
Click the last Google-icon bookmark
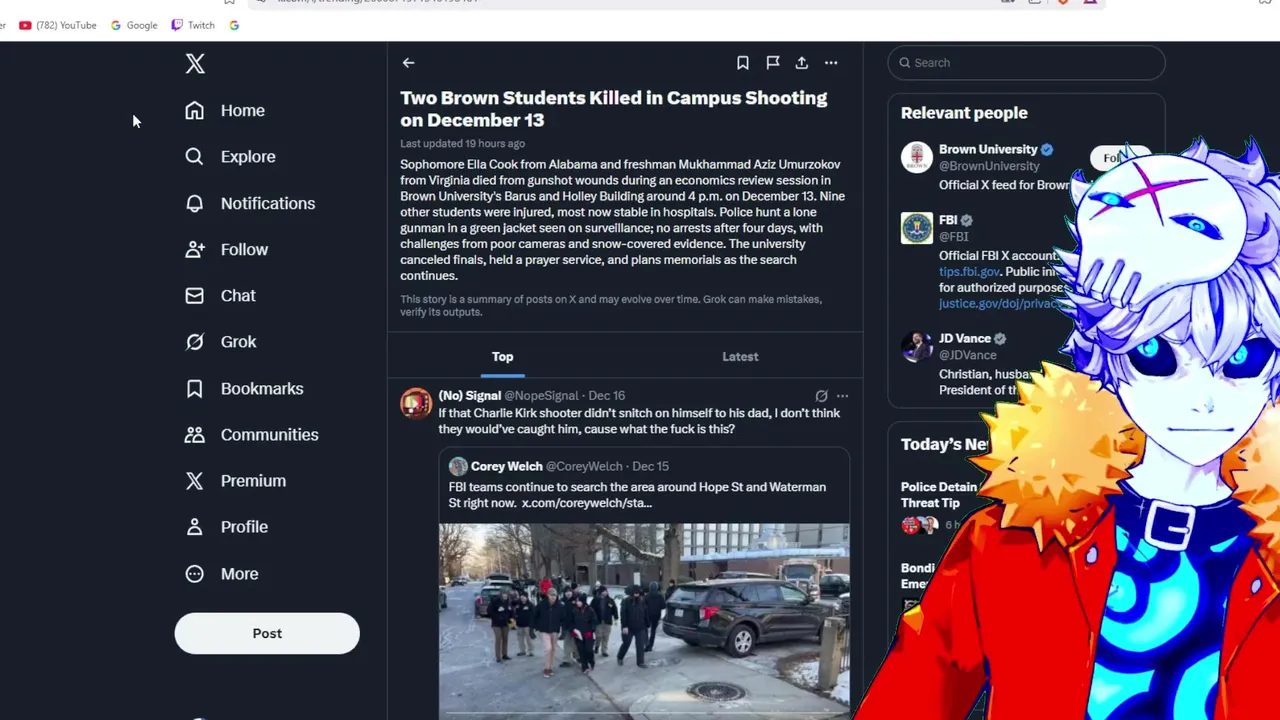(234, 25)
